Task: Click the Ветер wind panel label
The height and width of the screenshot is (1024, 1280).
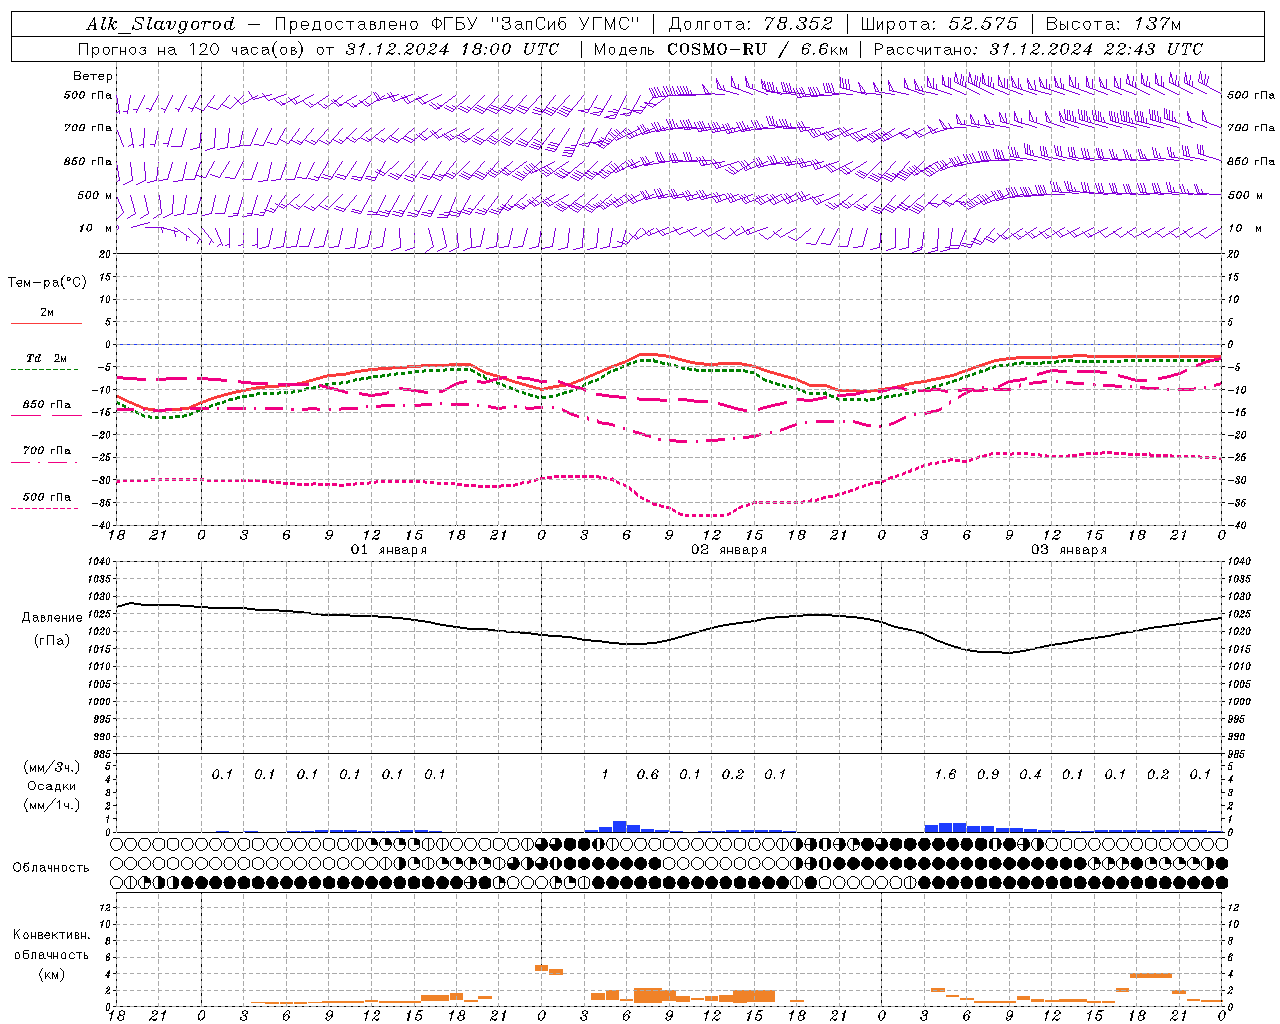Action: 93,76
